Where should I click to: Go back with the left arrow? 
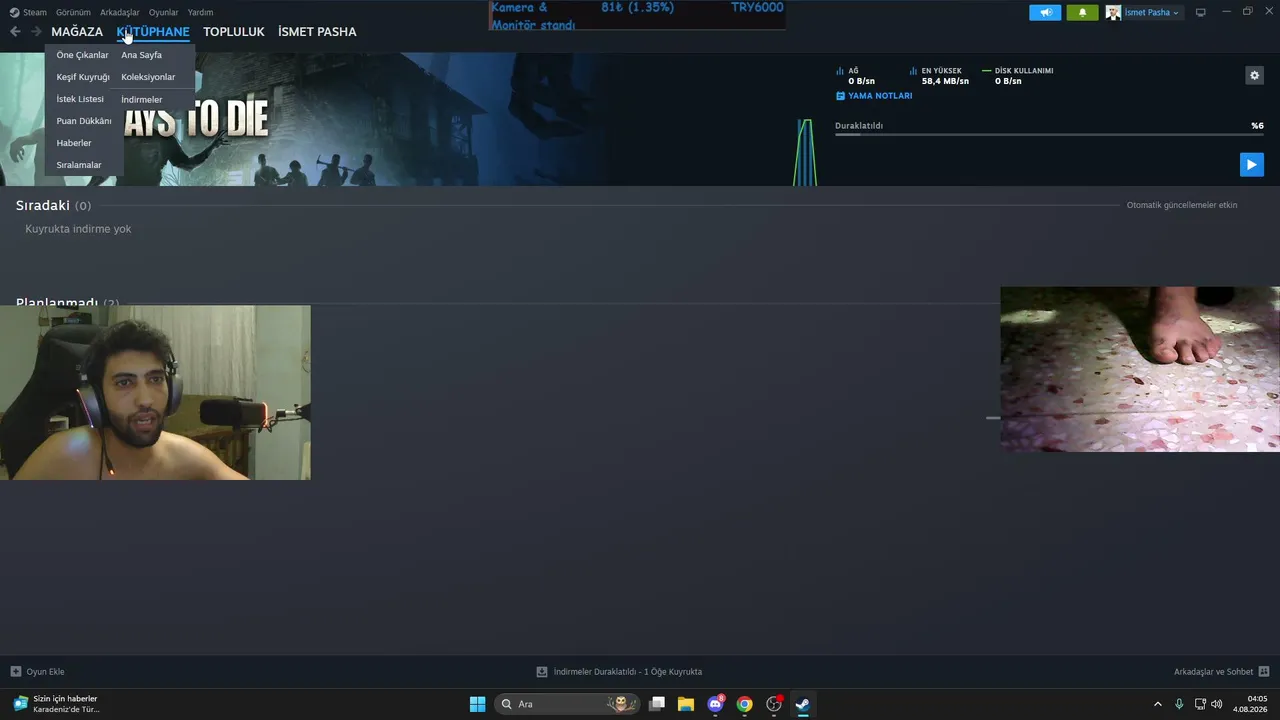click(15, 32)
